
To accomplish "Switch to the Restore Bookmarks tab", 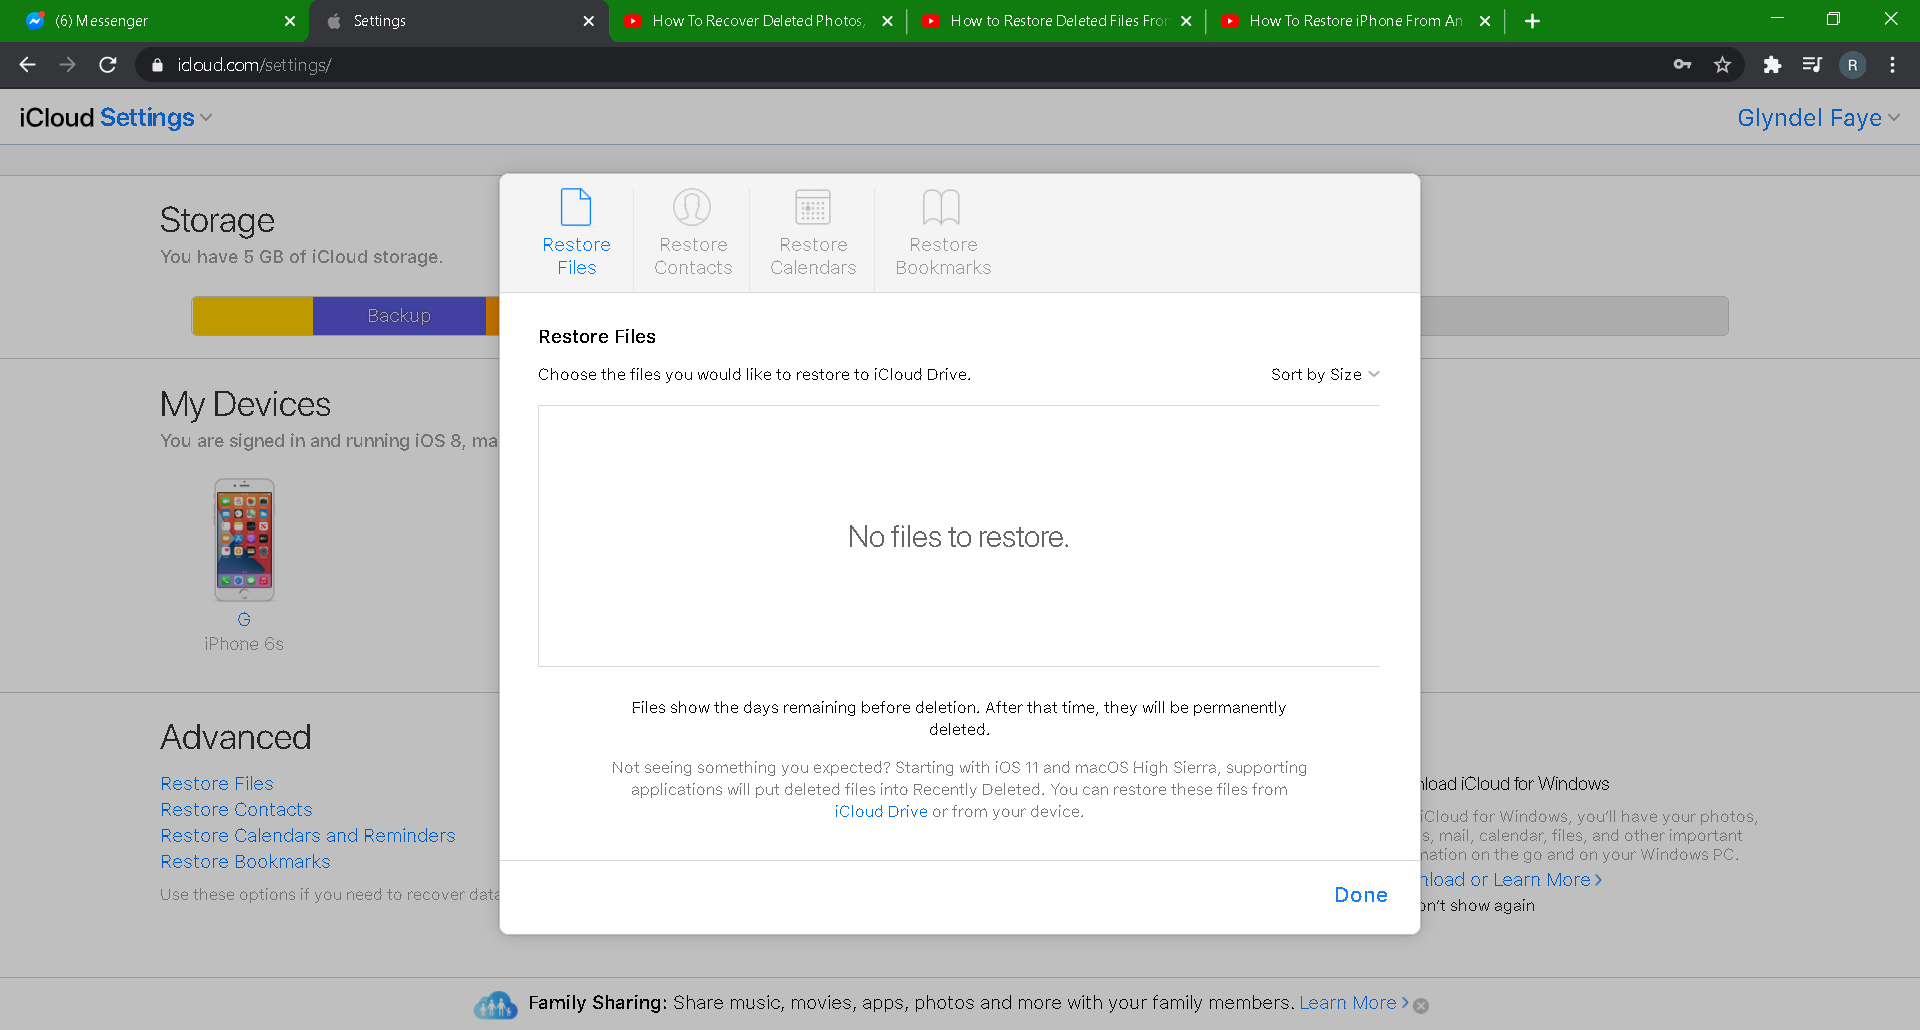I will 943,233.
